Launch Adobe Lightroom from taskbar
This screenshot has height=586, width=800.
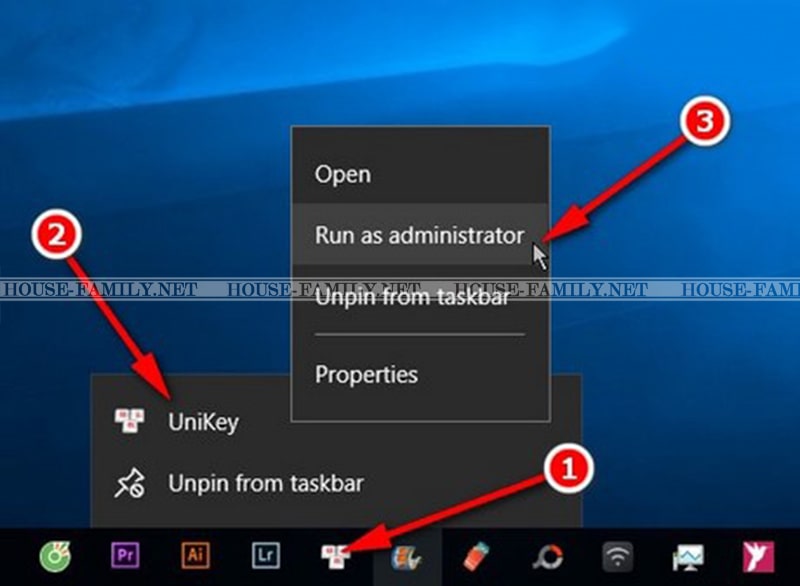click(266, 555)
